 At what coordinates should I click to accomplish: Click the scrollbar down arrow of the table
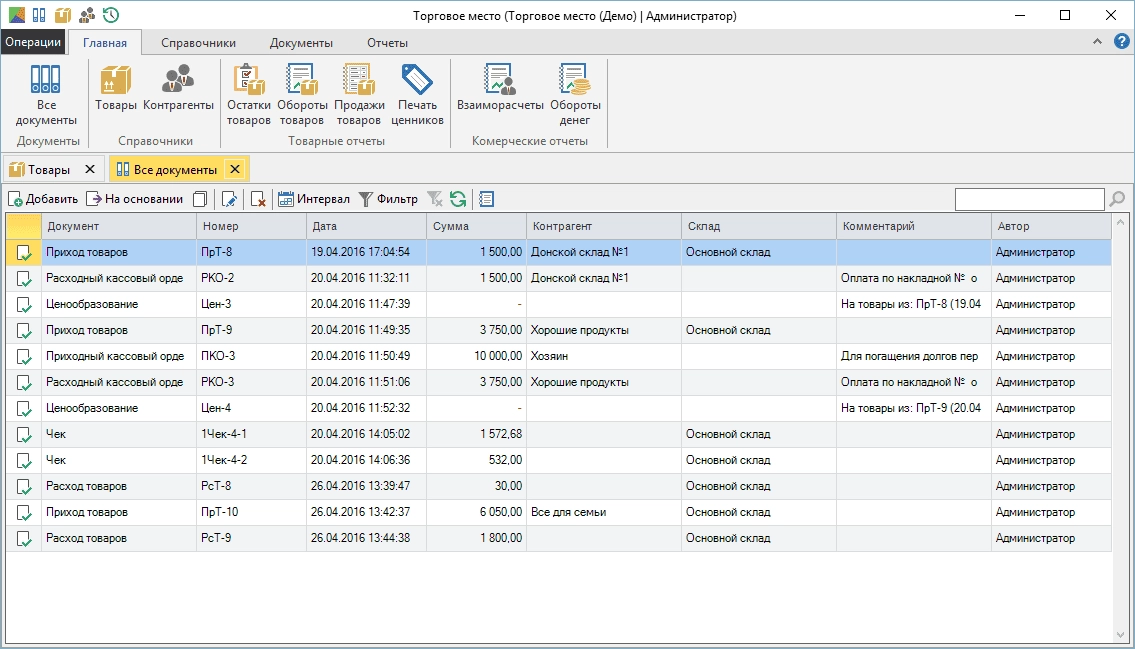click(1121, 635)
